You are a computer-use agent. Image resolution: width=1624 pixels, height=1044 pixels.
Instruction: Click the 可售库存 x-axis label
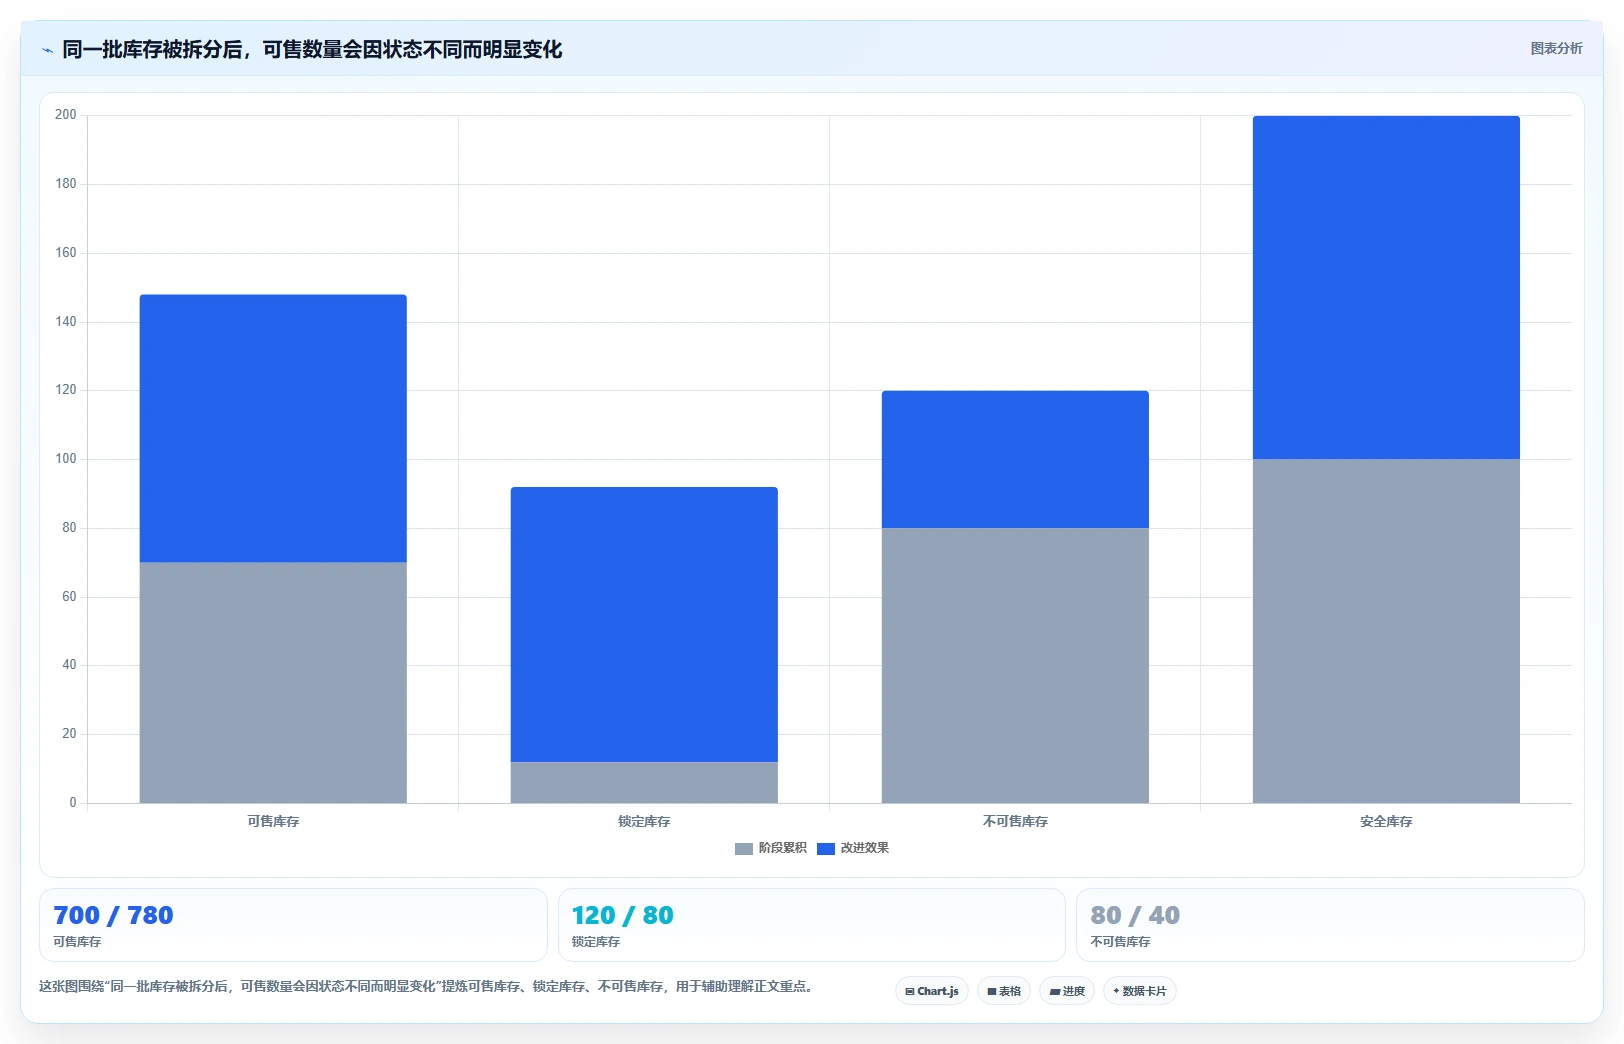(273, 821)
